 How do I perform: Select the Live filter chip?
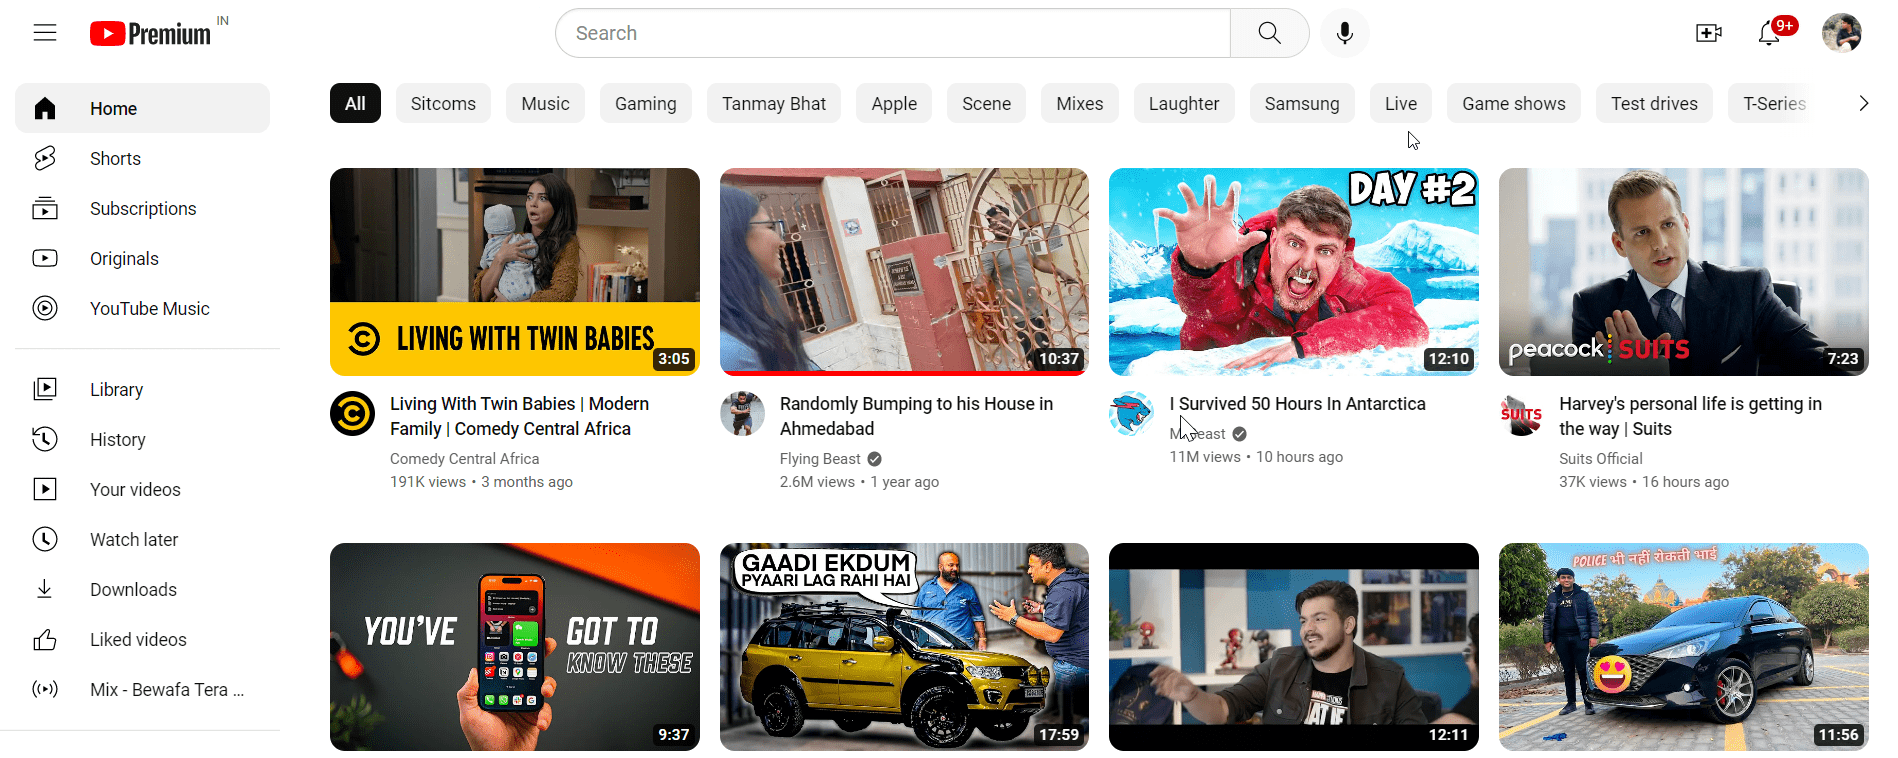1401,103
